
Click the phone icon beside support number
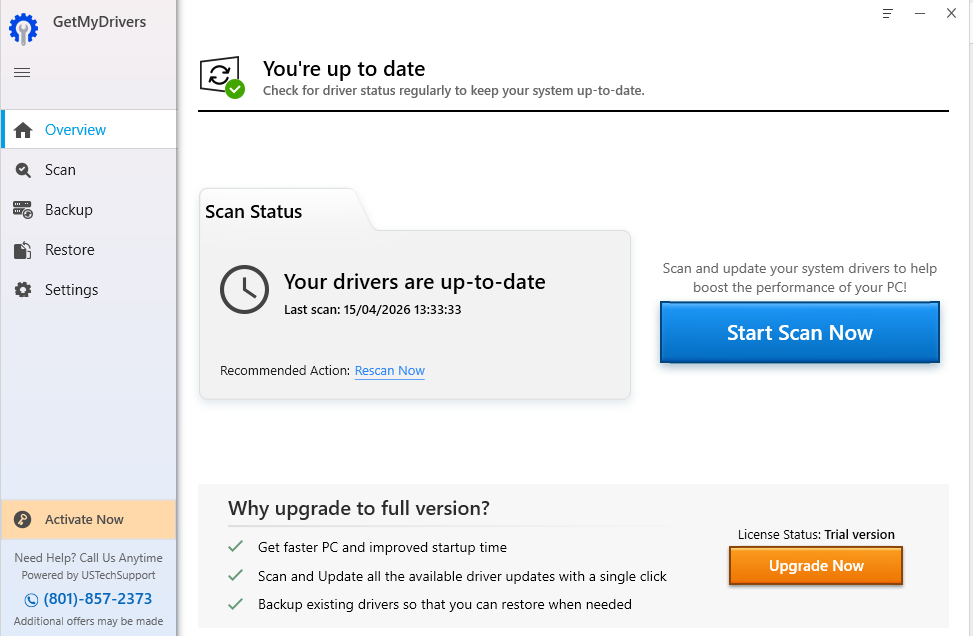[31, 600]
